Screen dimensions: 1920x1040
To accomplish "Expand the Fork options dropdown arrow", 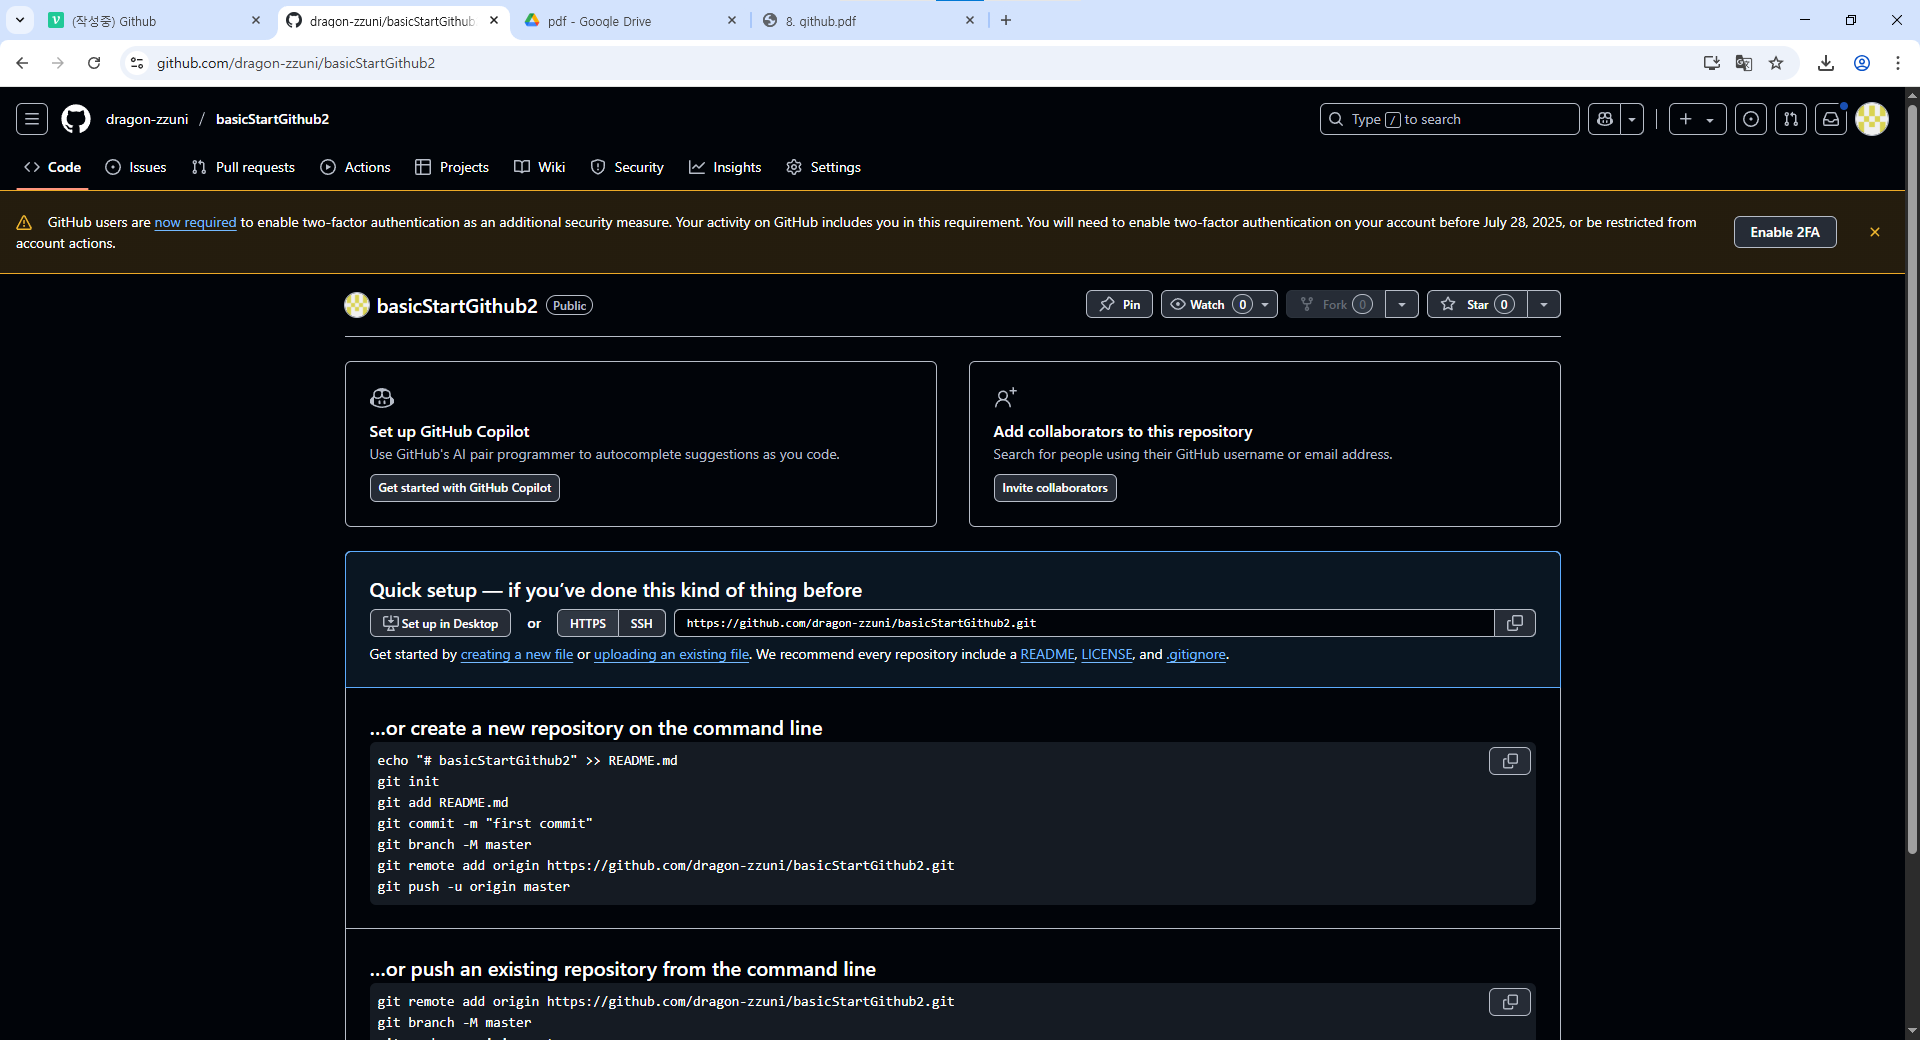I will coord(1402,304).
